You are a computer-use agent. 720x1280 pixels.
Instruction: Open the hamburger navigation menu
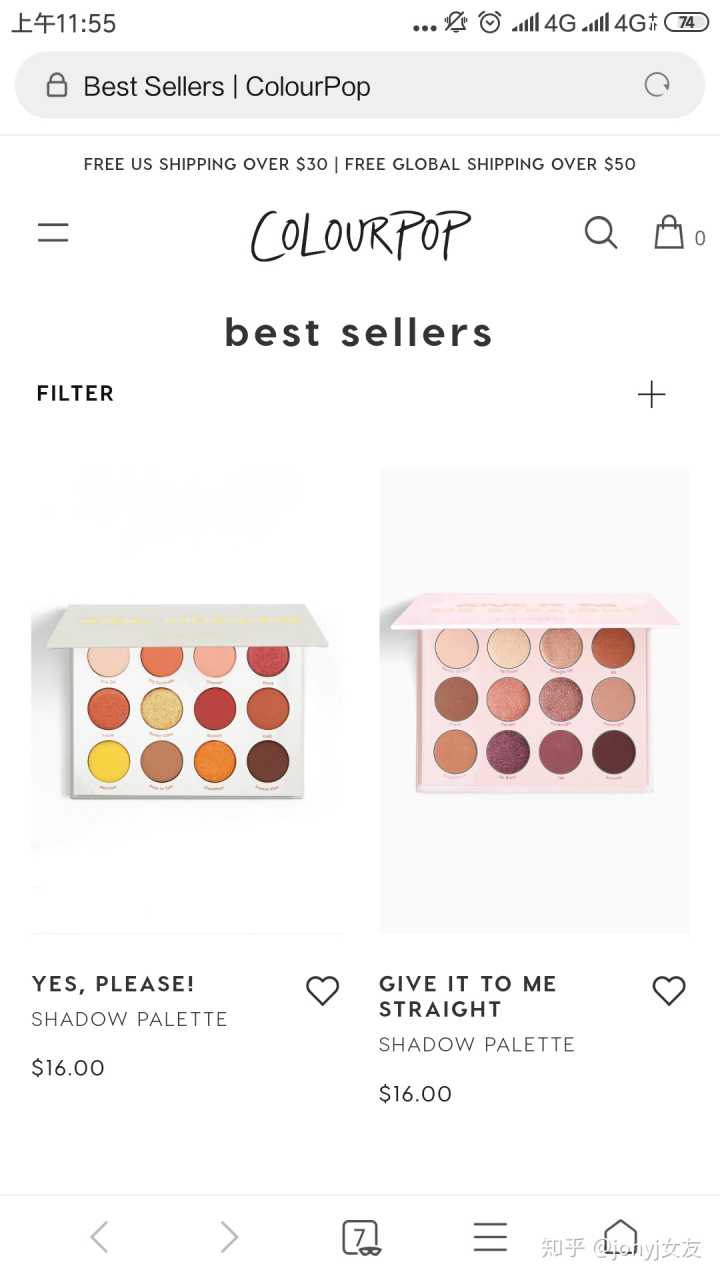[x=53, y=233]
